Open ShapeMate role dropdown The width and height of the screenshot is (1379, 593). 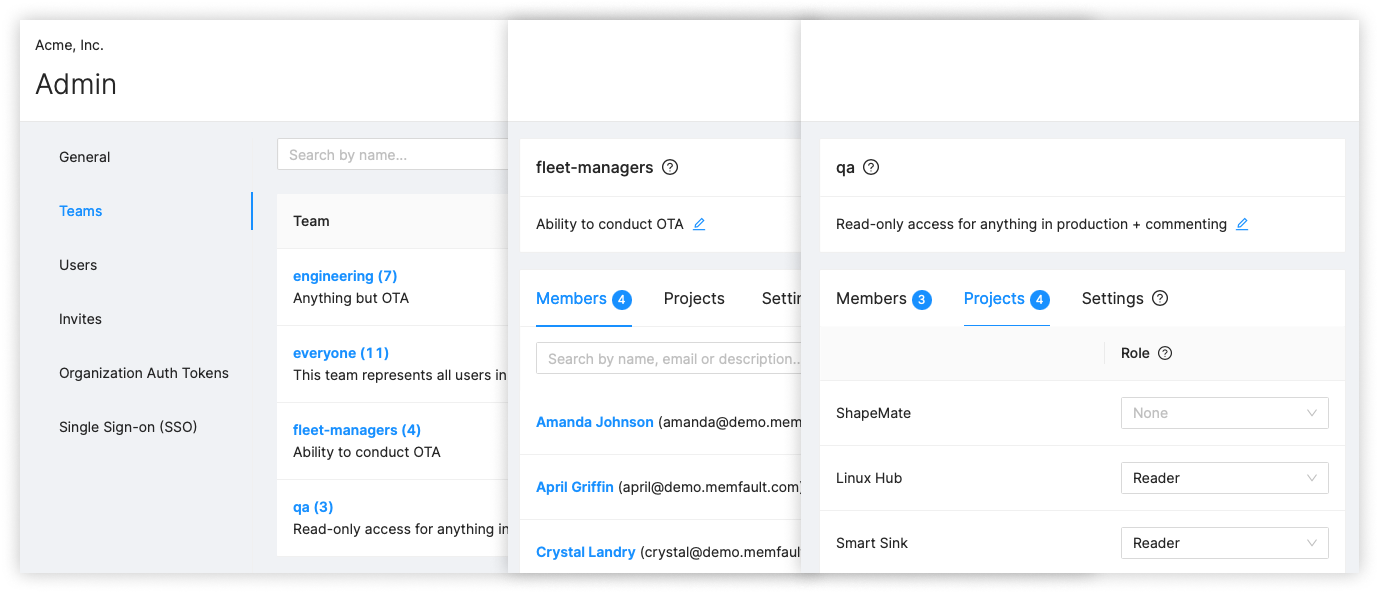[1224, 413]
